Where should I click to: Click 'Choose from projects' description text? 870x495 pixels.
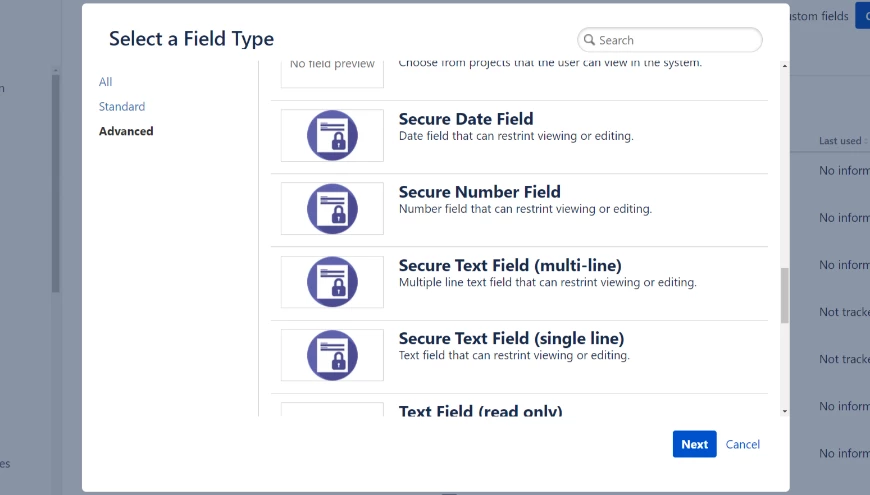click(550, 63)
